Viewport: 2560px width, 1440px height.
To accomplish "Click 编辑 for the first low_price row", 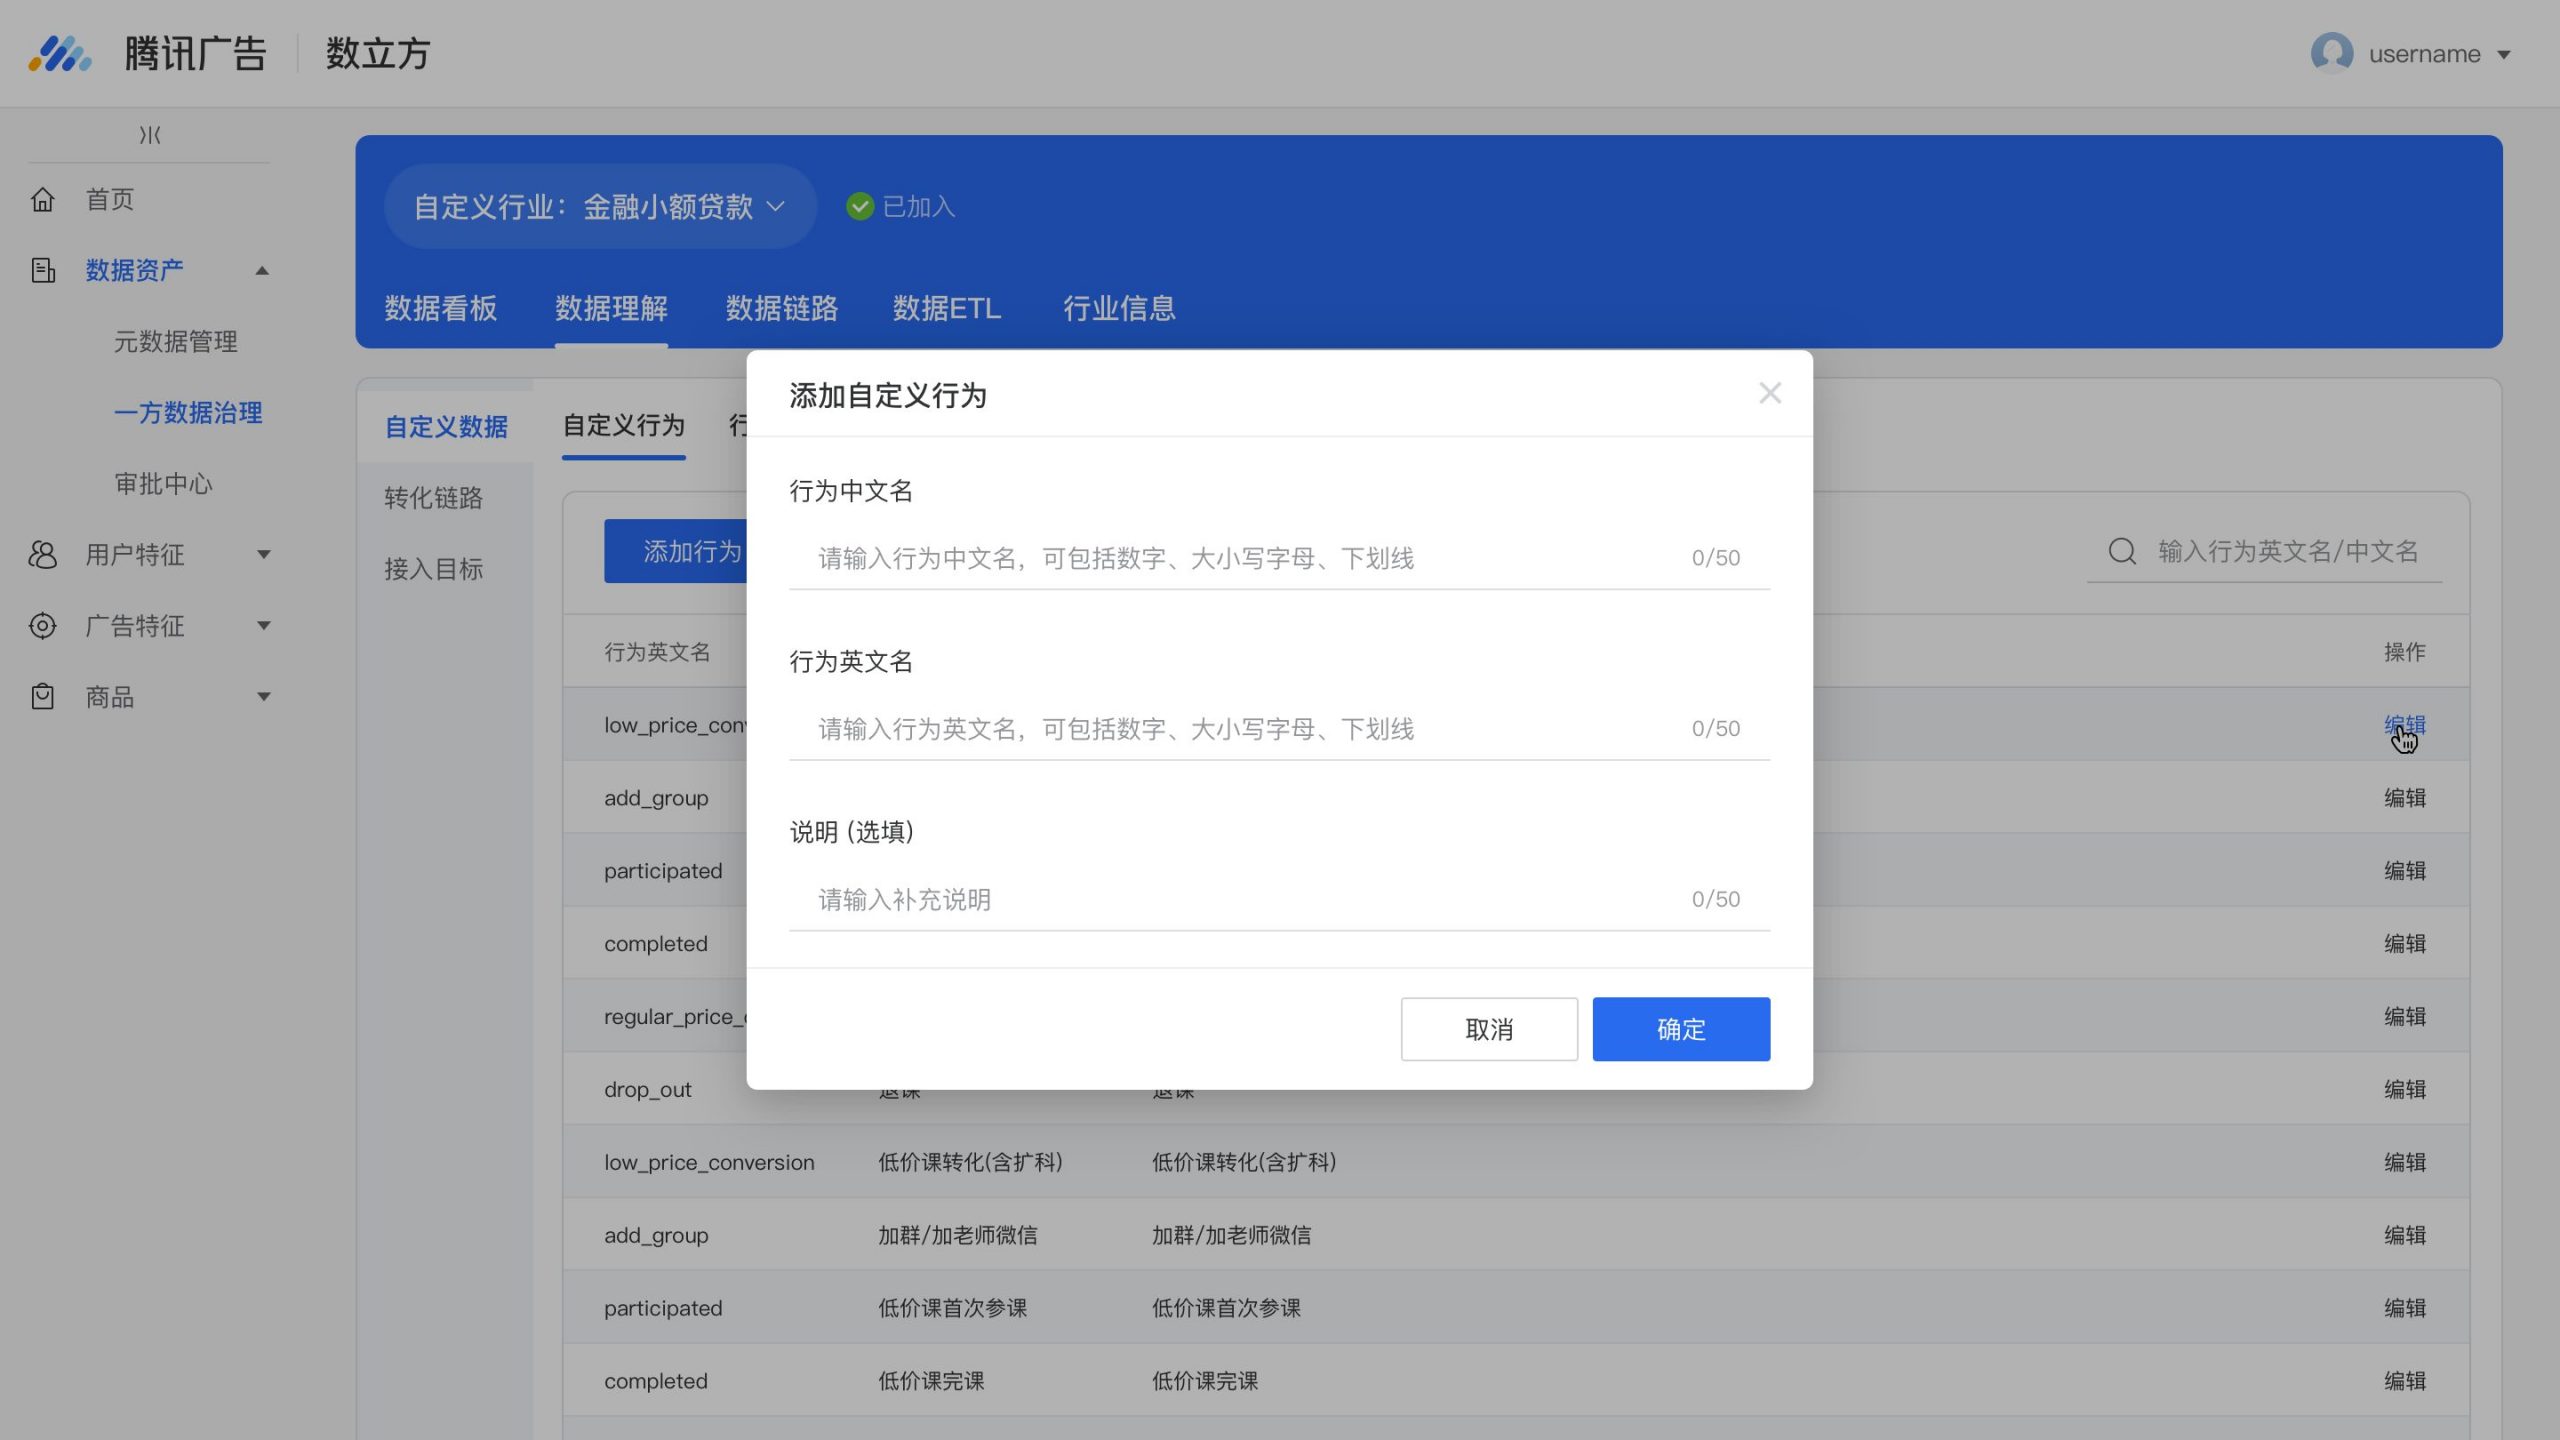I will tap(2404, 725).
